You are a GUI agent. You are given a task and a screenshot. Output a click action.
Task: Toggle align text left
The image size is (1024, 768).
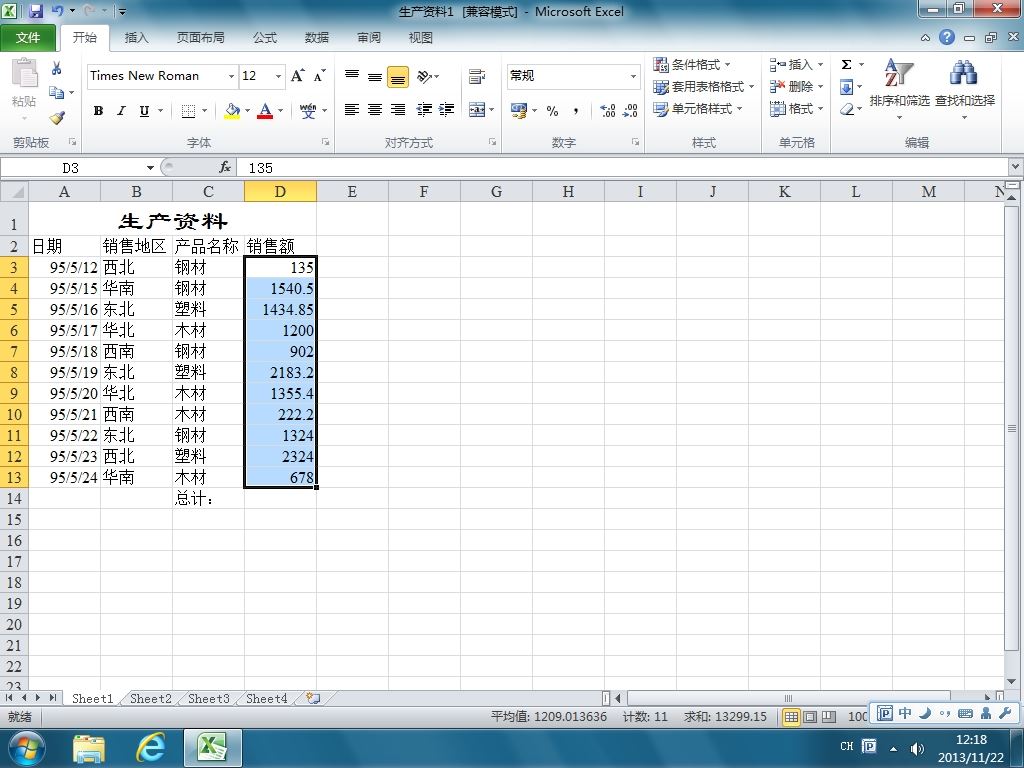tap(352, 110)
